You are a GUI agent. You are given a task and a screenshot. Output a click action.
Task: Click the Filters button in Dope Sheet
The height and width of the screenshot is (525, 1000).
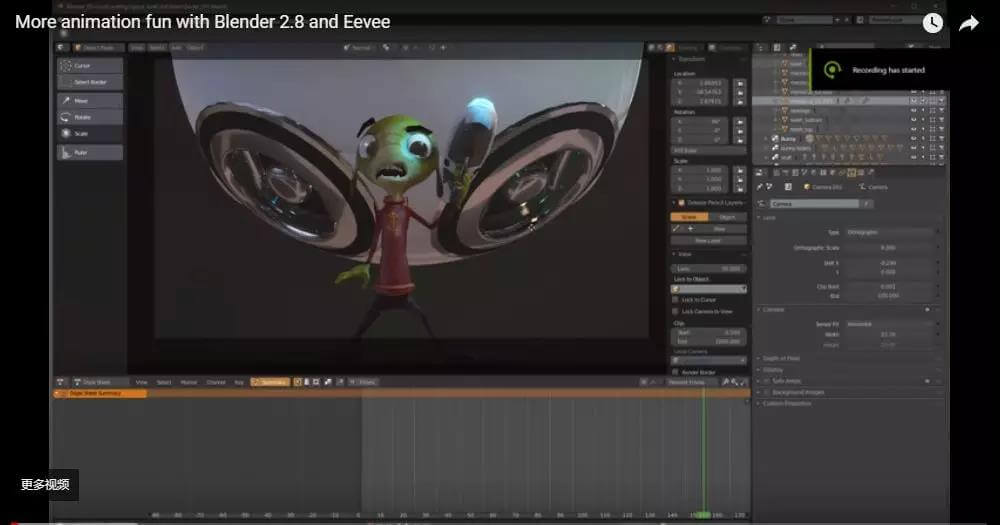(x=364, y=382)
